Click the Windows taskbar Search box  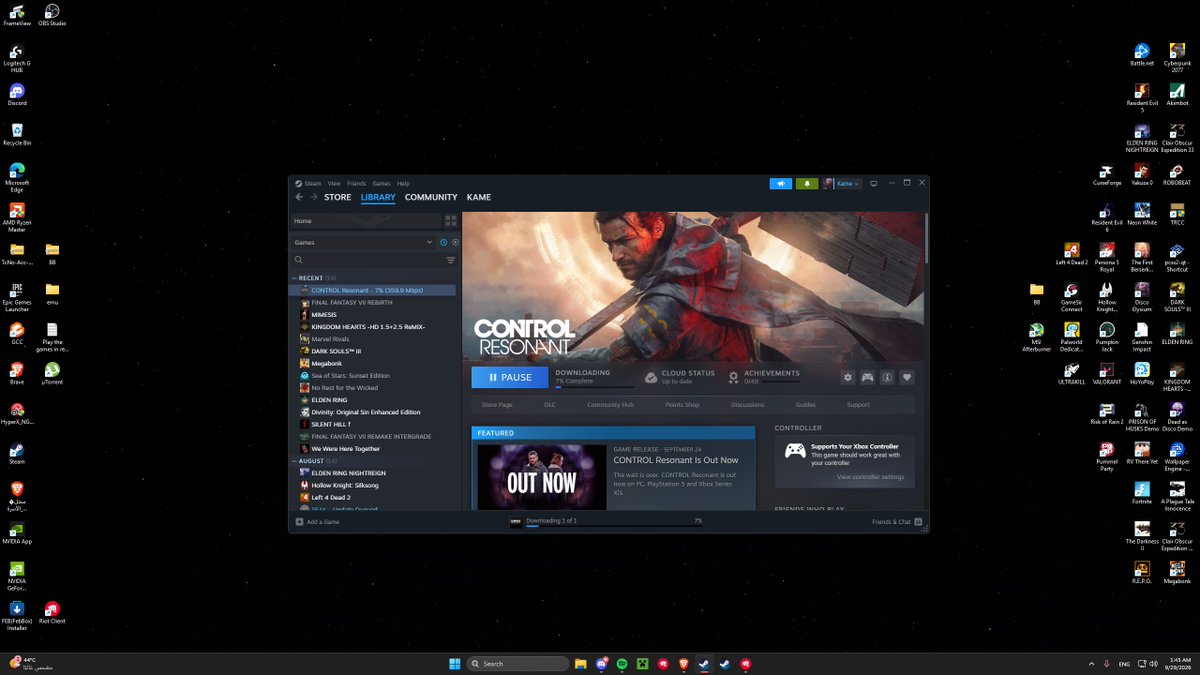(x=519, y=664)
